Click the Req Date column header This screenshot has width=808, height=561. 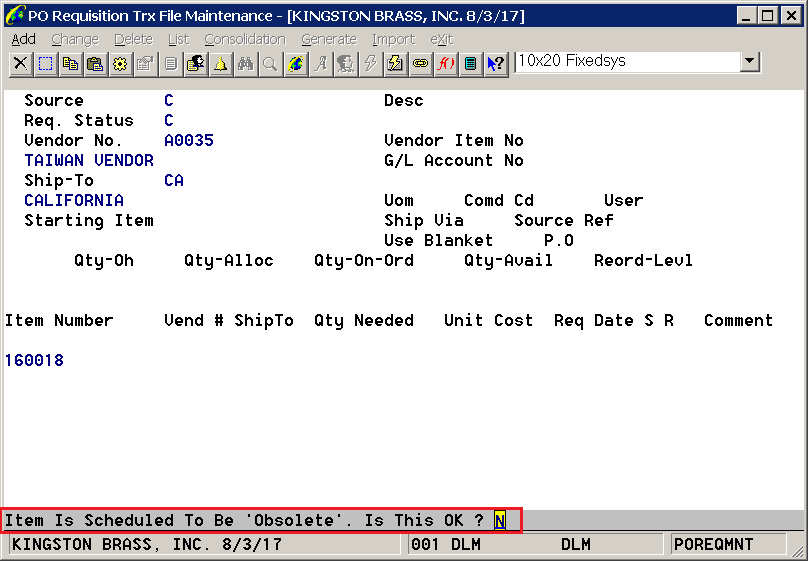[594, 320]
